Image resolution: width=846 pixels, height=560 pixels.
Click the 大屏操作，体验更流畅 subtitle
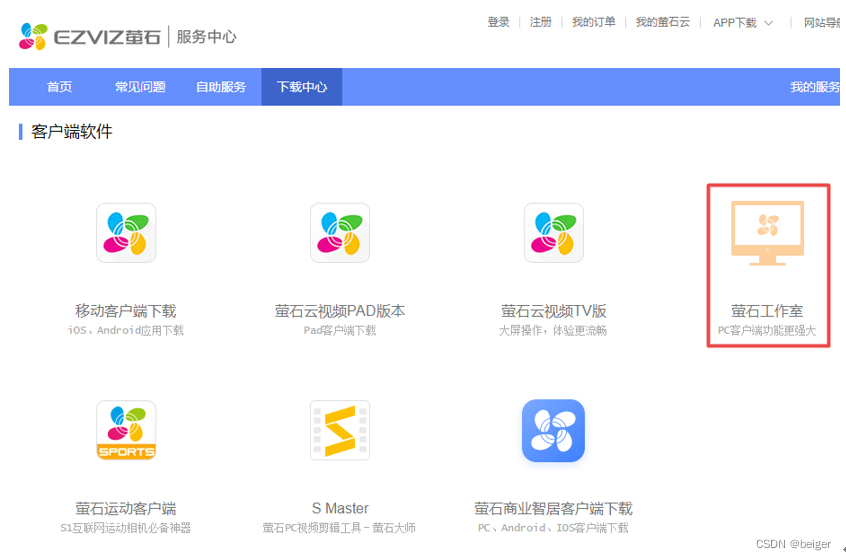coord(553,330)
